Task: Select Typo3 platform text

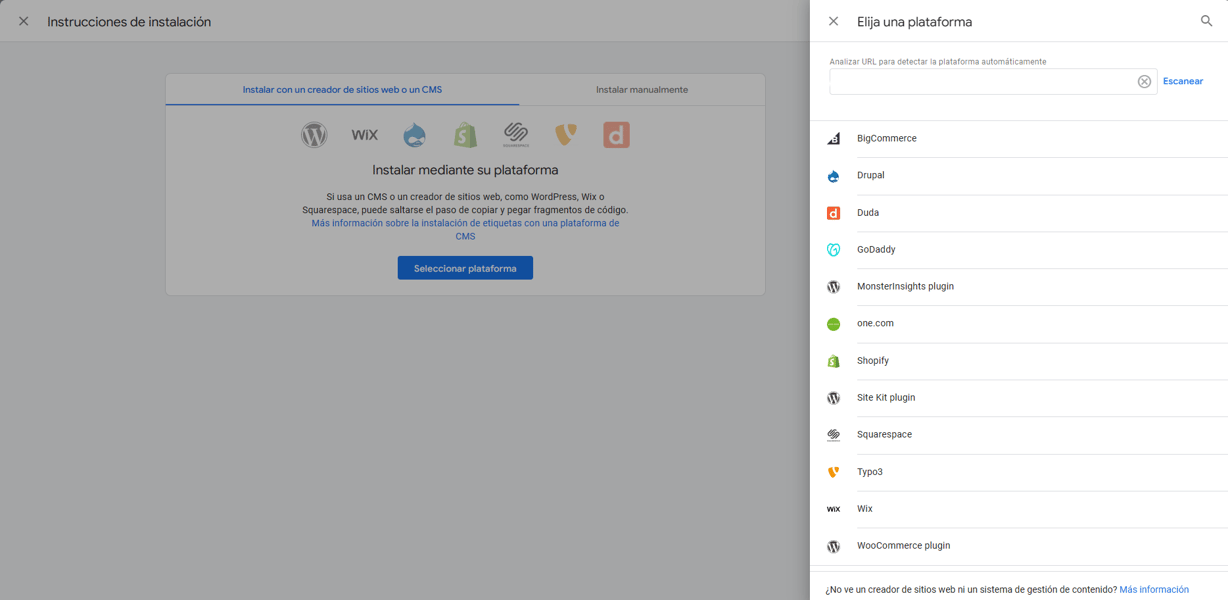Action: point(870,472)
